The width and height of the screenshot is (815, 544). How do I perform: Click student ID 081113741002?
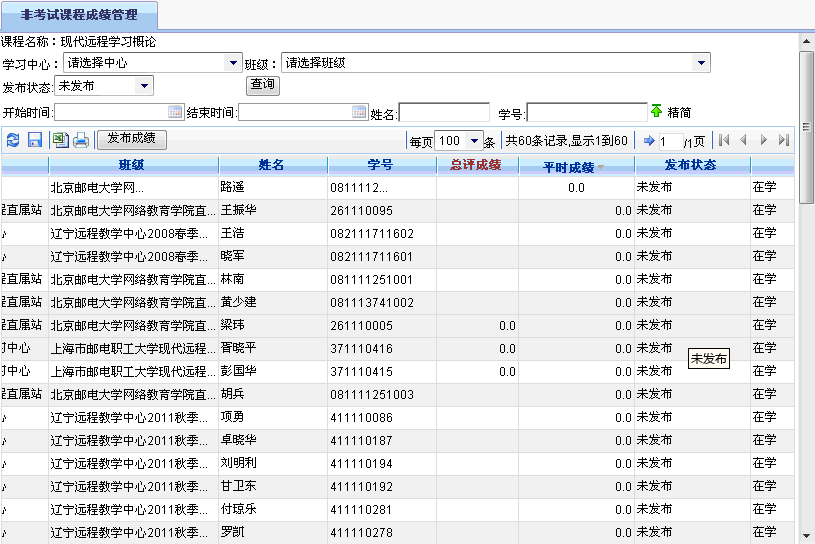[x=372, y=302]
